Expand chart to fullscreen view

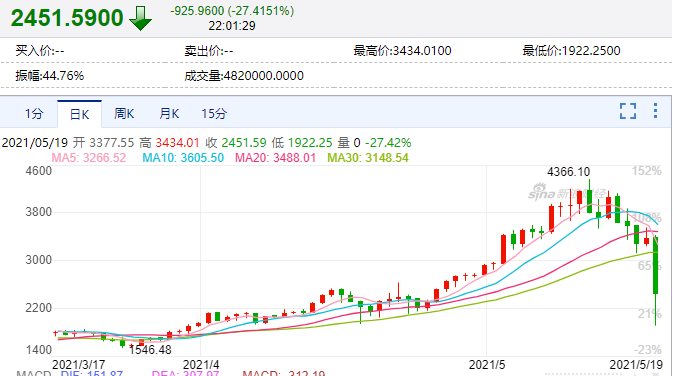pyautogui.click(x=628, y=111)
